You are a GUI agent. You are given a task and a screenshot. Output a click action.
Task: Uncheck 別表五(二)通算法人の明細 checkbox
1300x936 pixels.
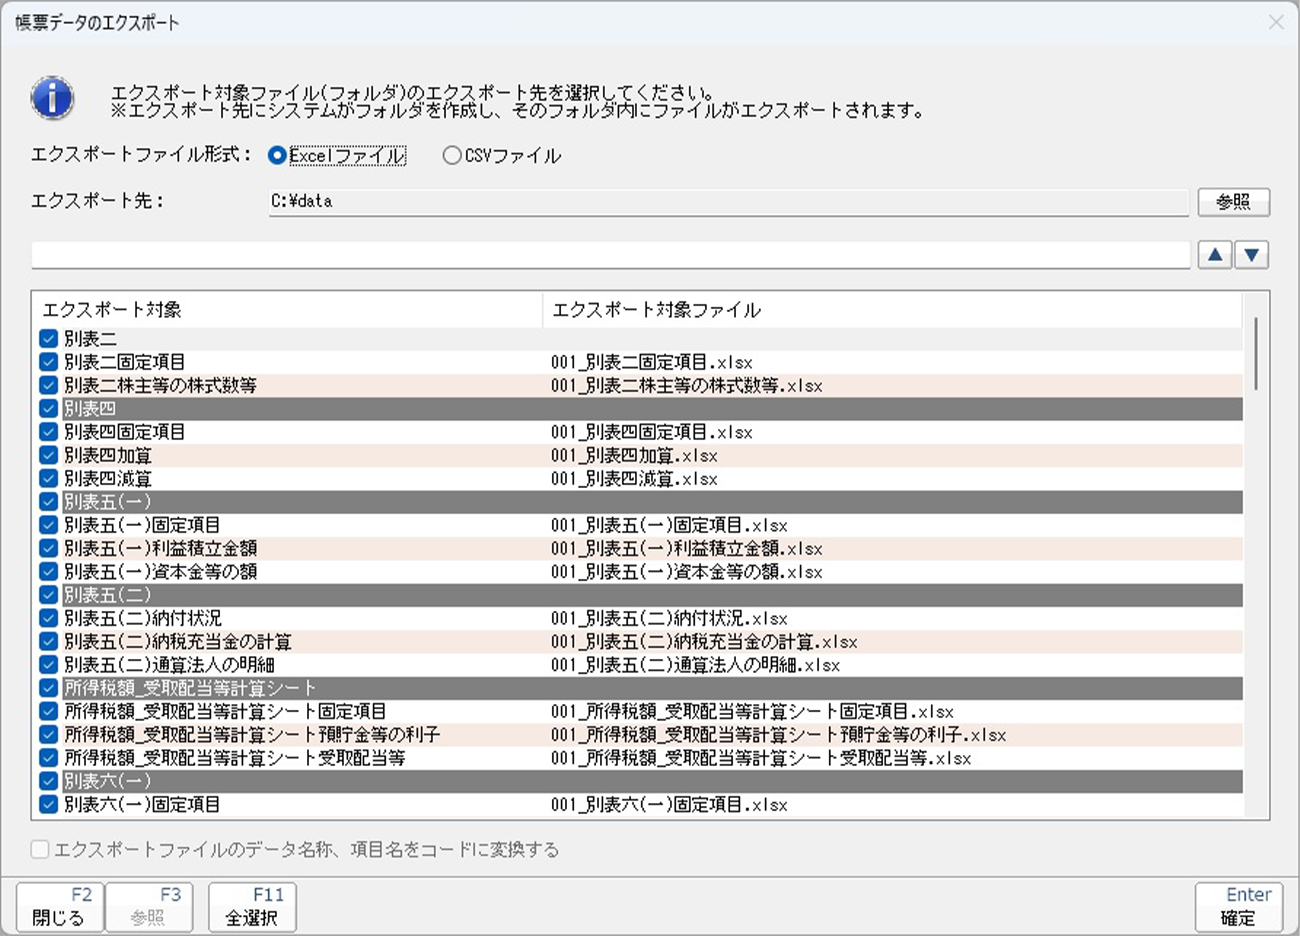click(x=48, y=665)
